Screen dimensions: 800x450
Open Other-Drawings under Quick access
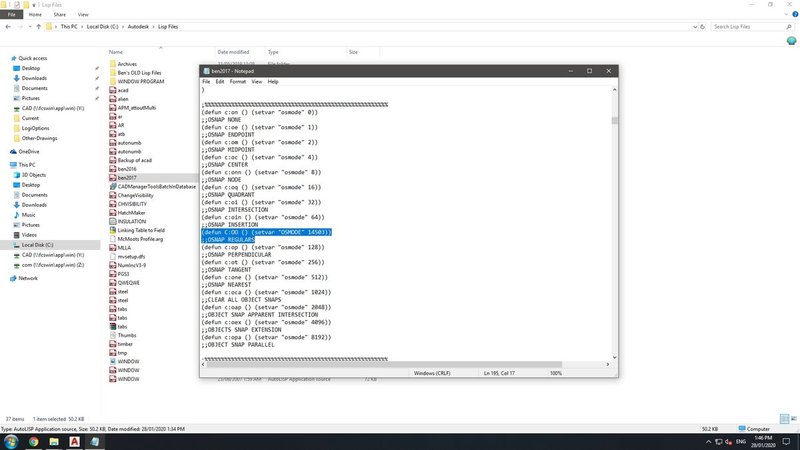(39, 138)
